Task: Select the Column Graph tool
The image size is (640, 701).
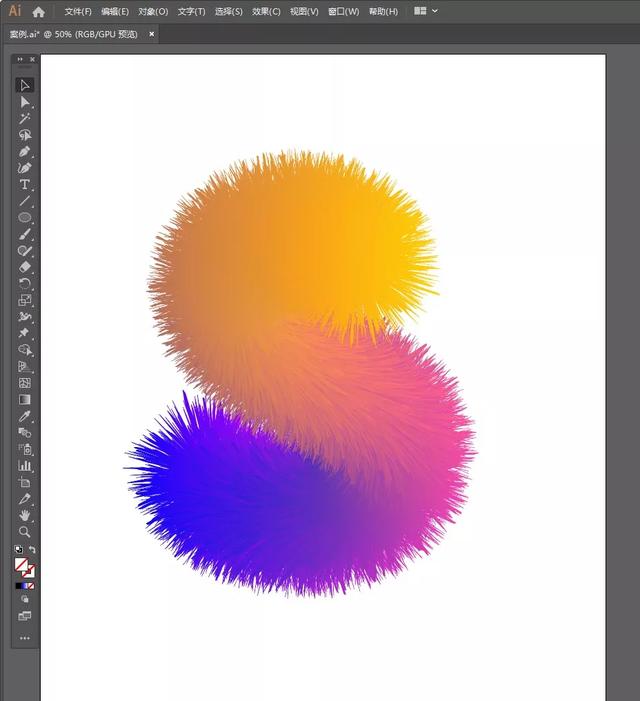Action: point(25,466)
